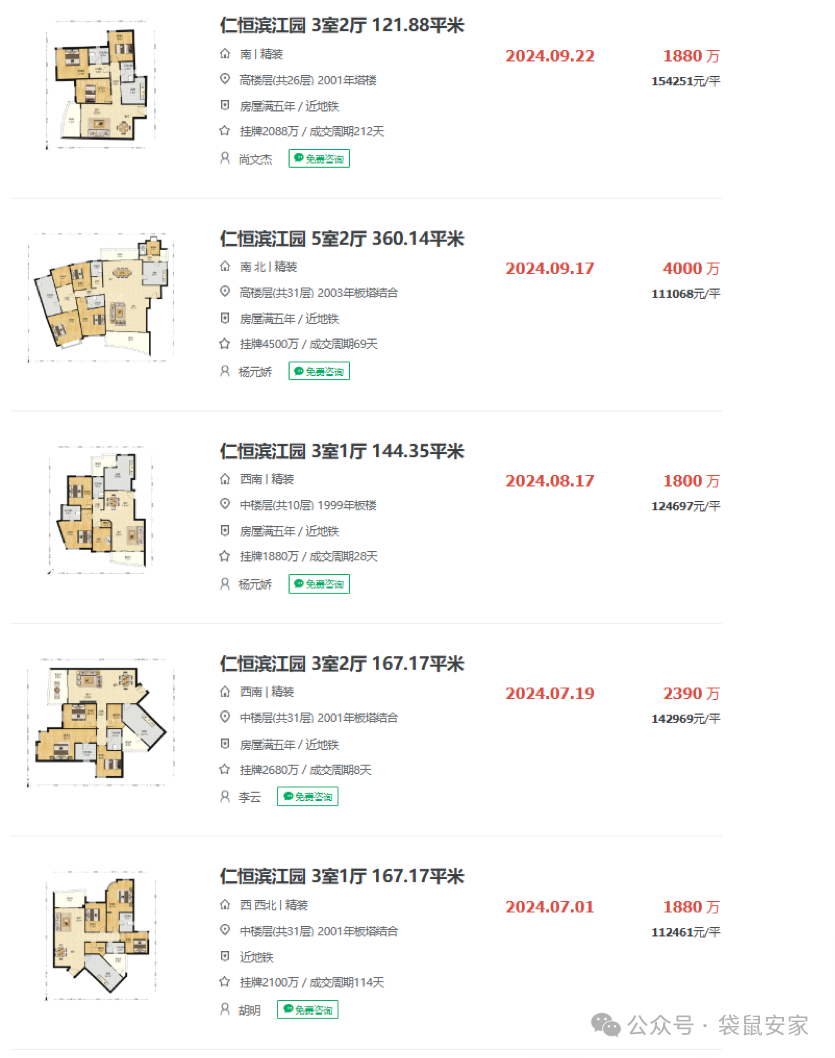Select the 仁恒滨江园 3室1厅 167.17平米 title
The width and height of the screenshot is (835, 1058).
tap(342, 877)
